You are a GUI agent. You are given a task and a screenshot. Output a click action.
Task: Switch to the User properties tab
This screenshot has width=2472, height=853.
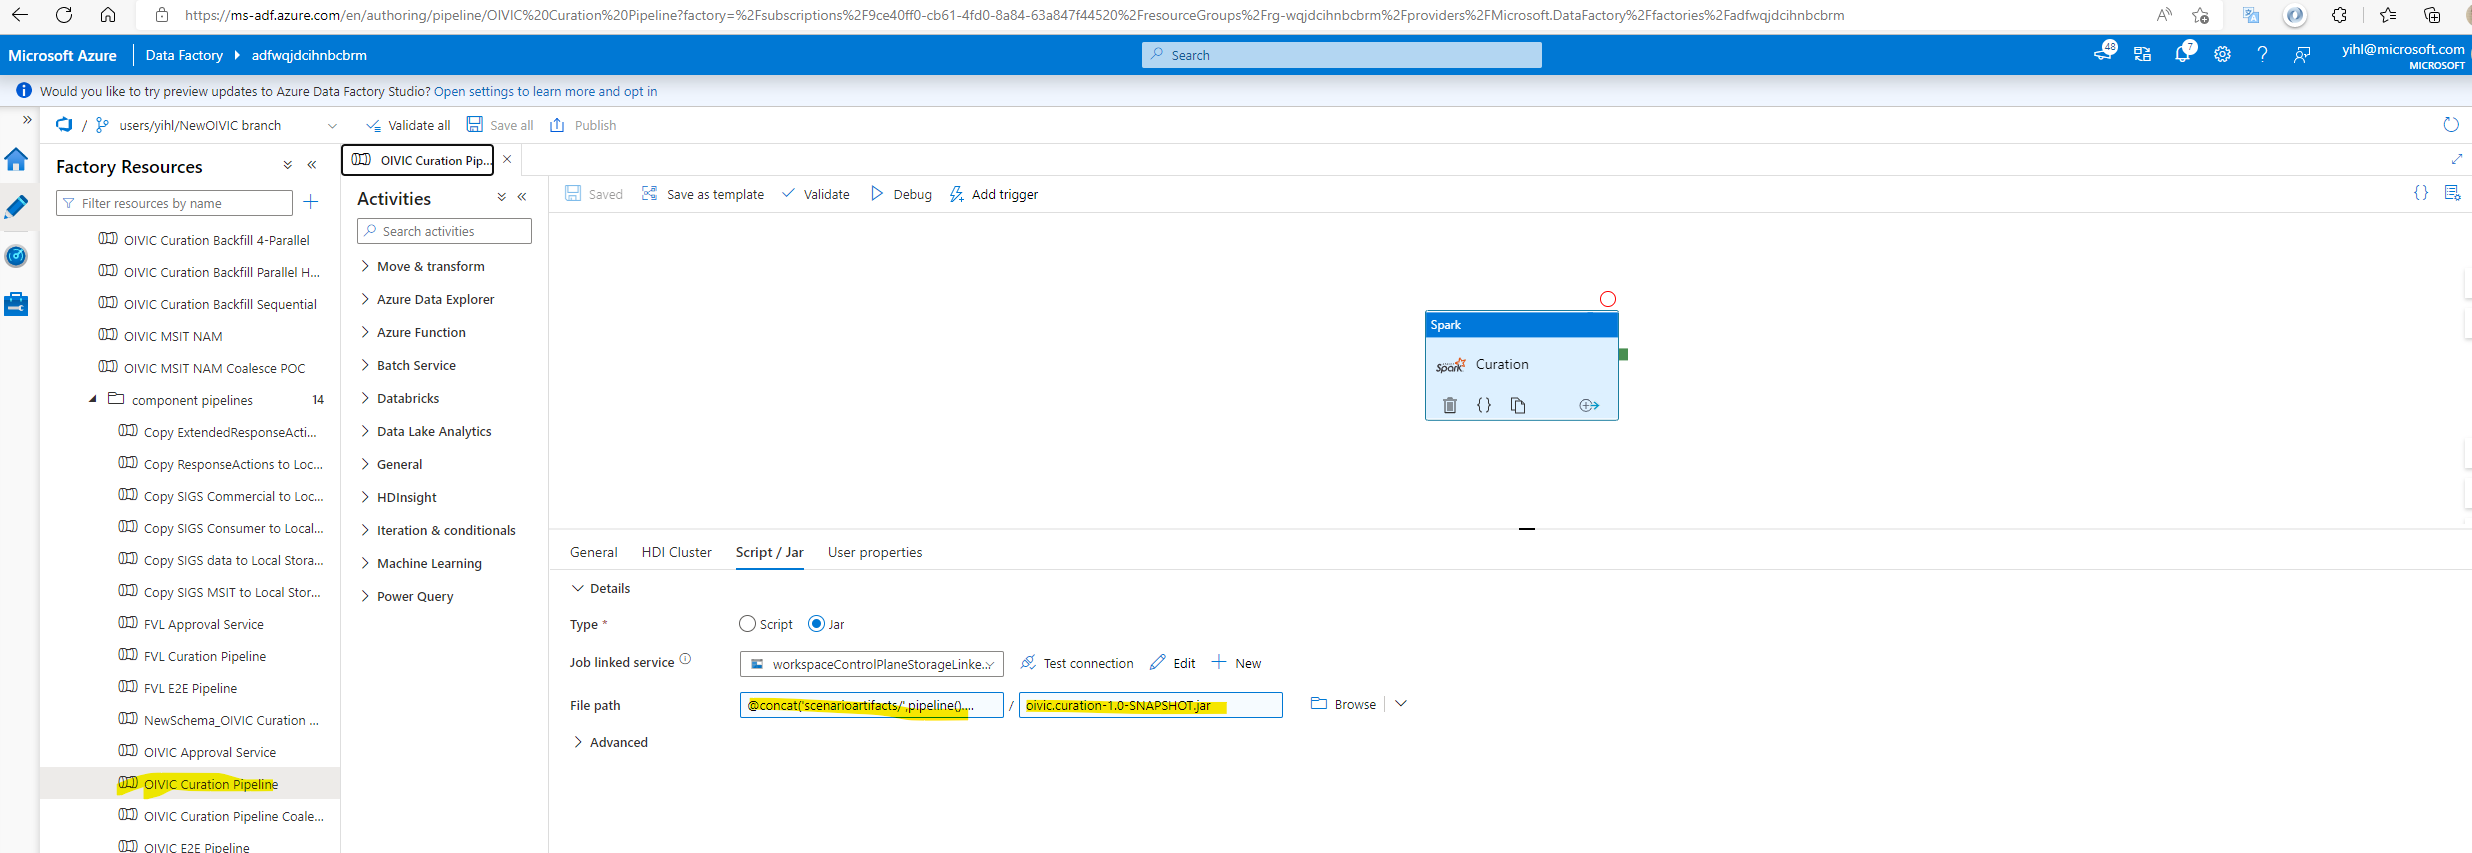pyautogui.click(x=875, y=552)
